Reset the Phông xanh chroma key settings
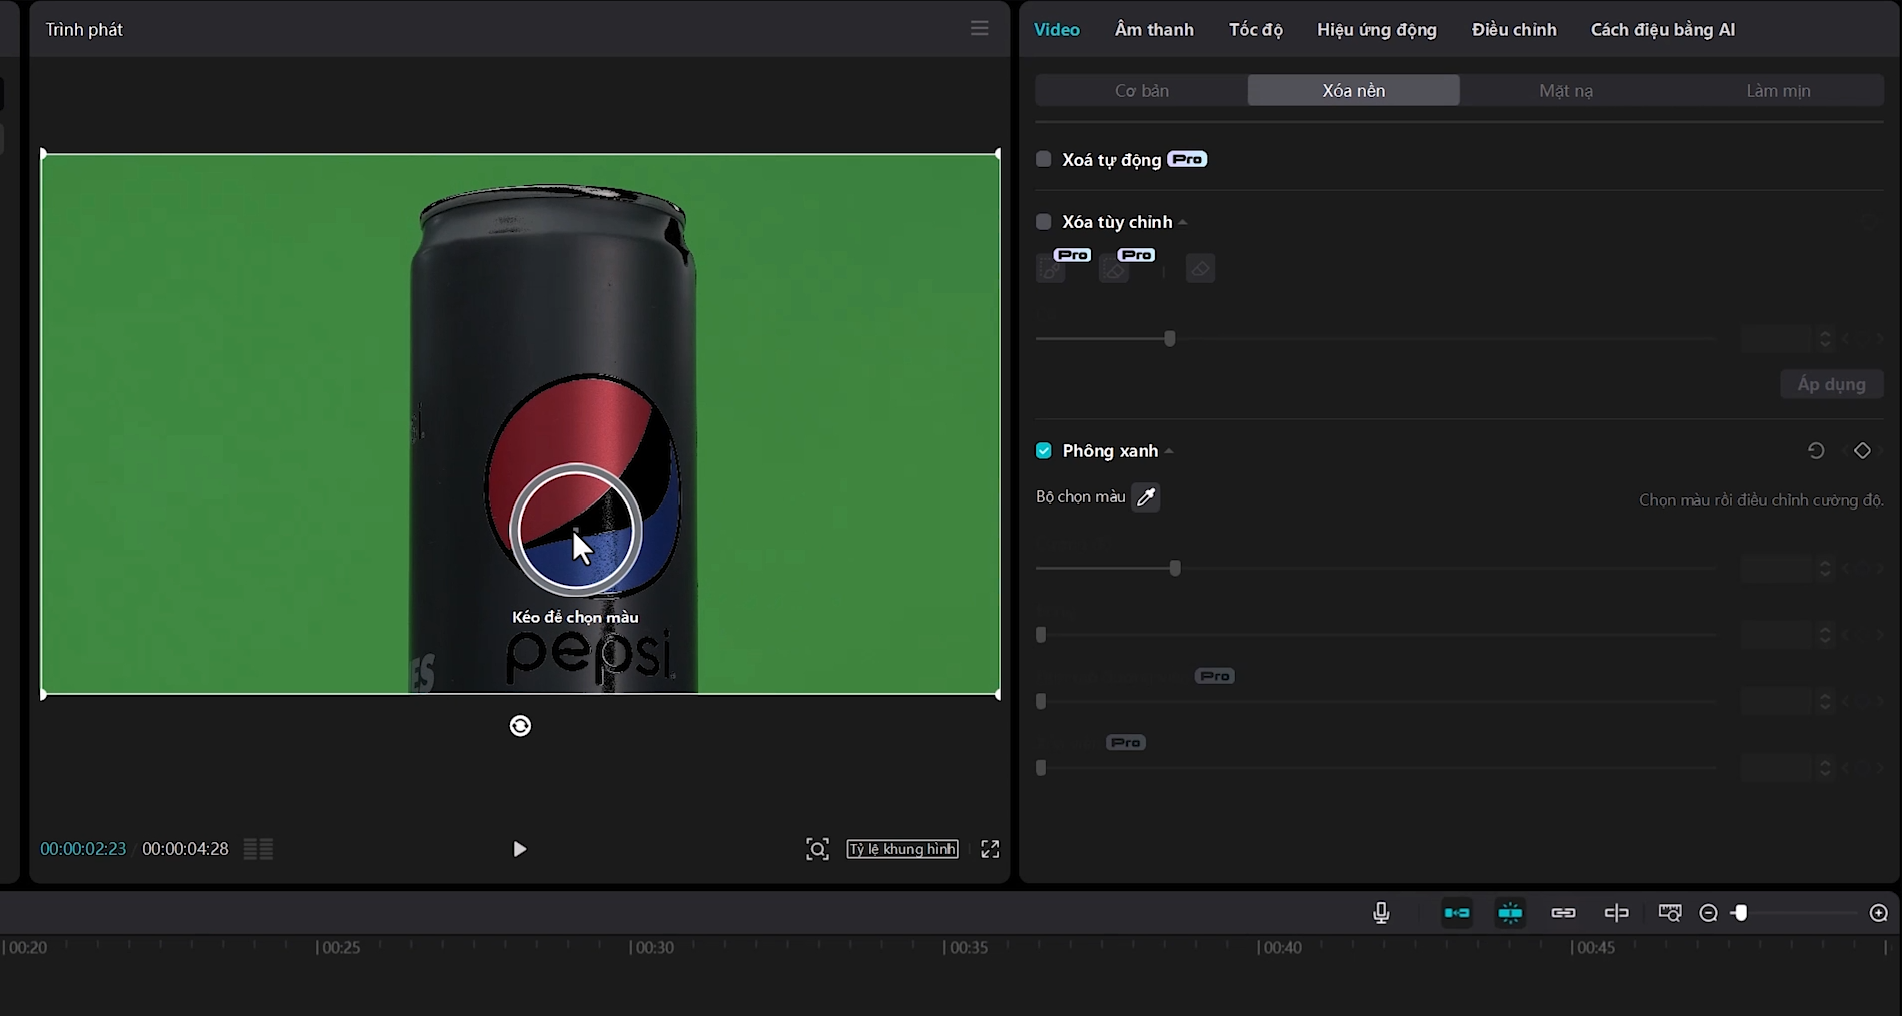Screen dimensions: 1902x1016 point(1816,451)
